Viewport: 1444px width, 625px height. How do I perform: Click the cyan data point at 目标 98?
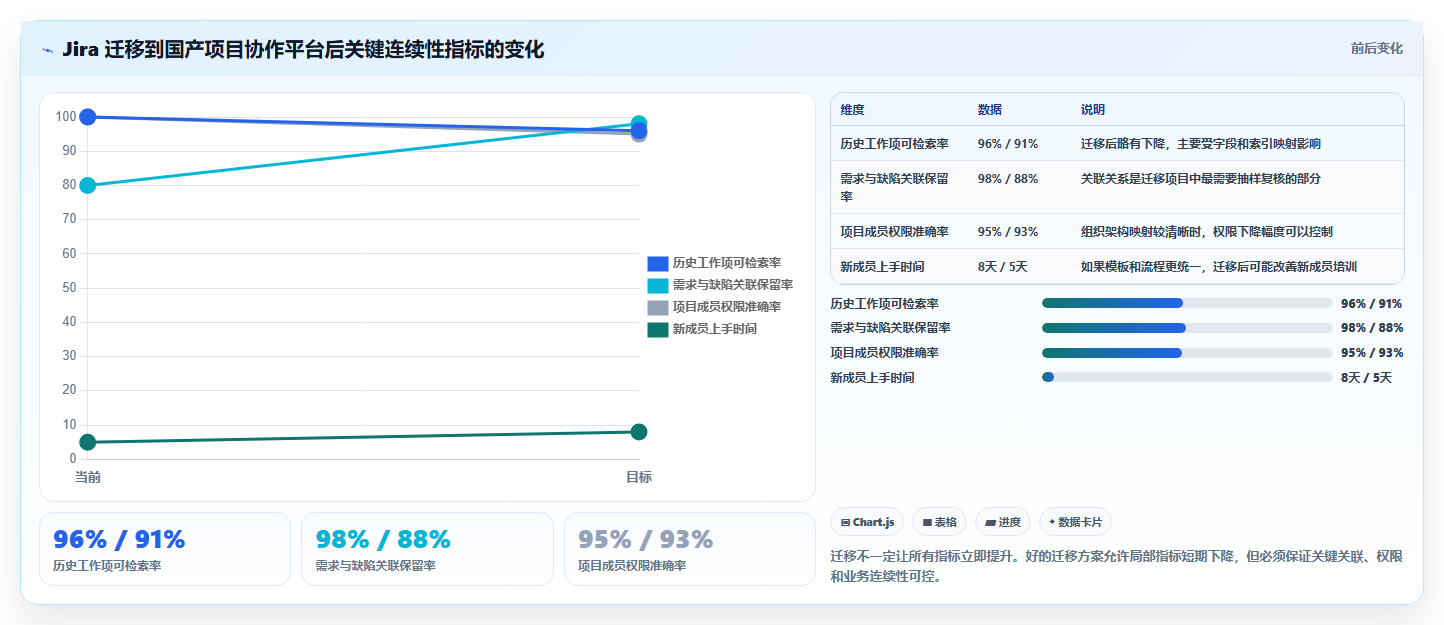639,124
